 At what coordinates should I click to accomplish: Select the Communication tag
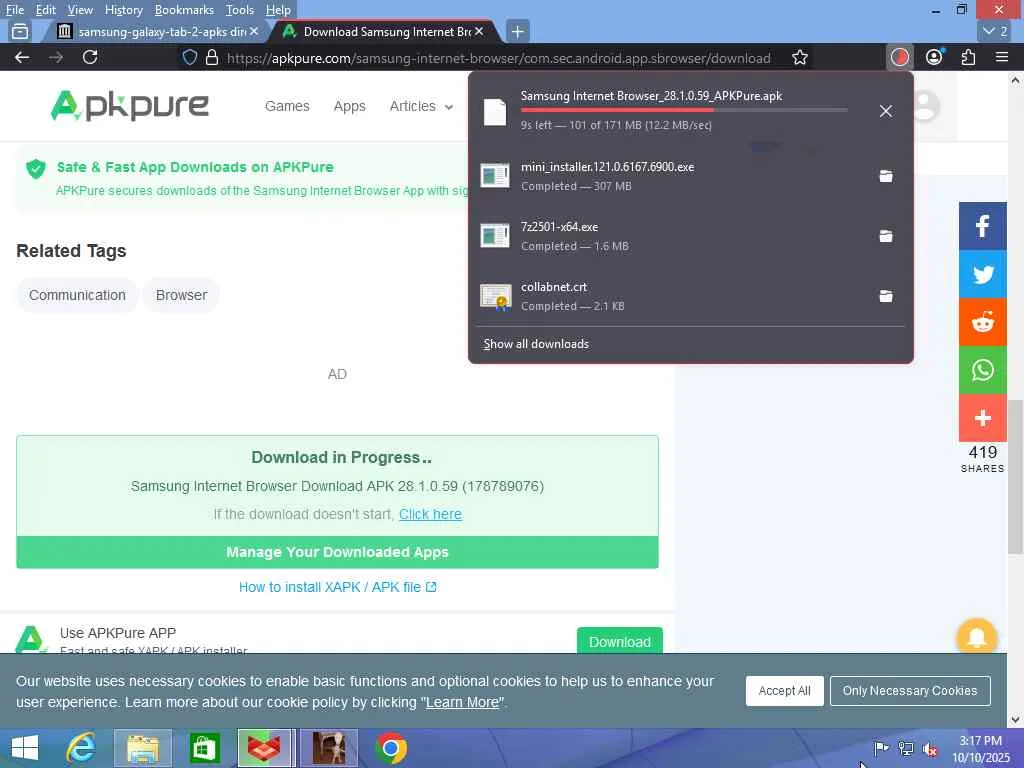[x=77, y=295]
